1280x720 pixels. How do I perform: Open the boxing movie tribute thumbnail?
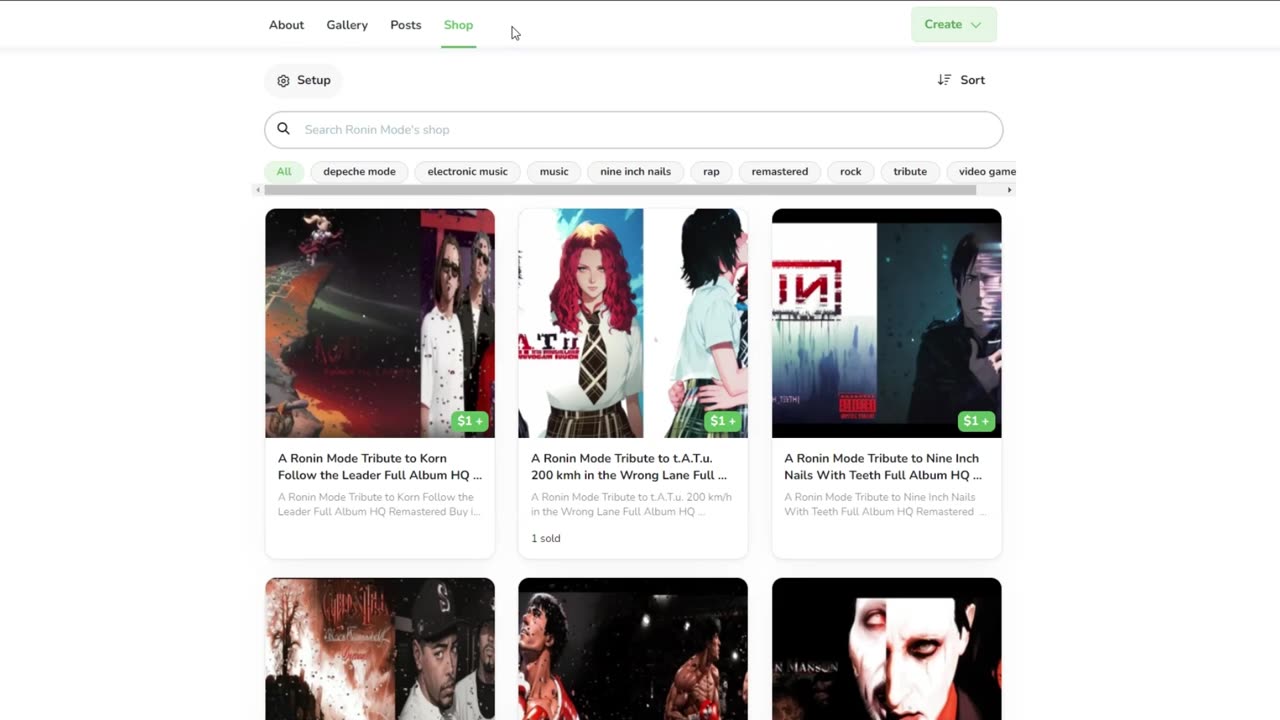633,649
